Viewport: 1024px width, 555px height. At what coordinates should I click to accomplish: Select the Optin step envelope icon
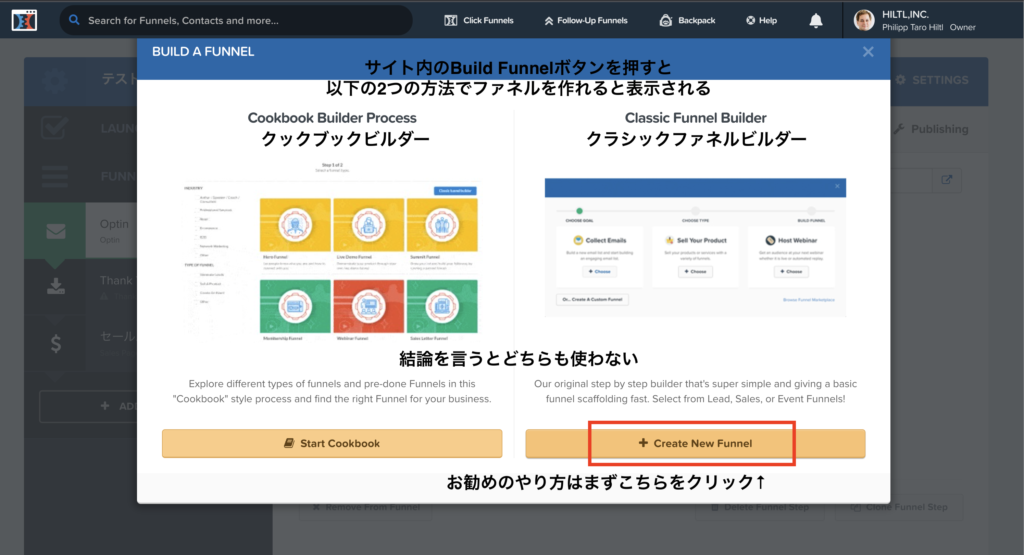(x=56, y=231)
